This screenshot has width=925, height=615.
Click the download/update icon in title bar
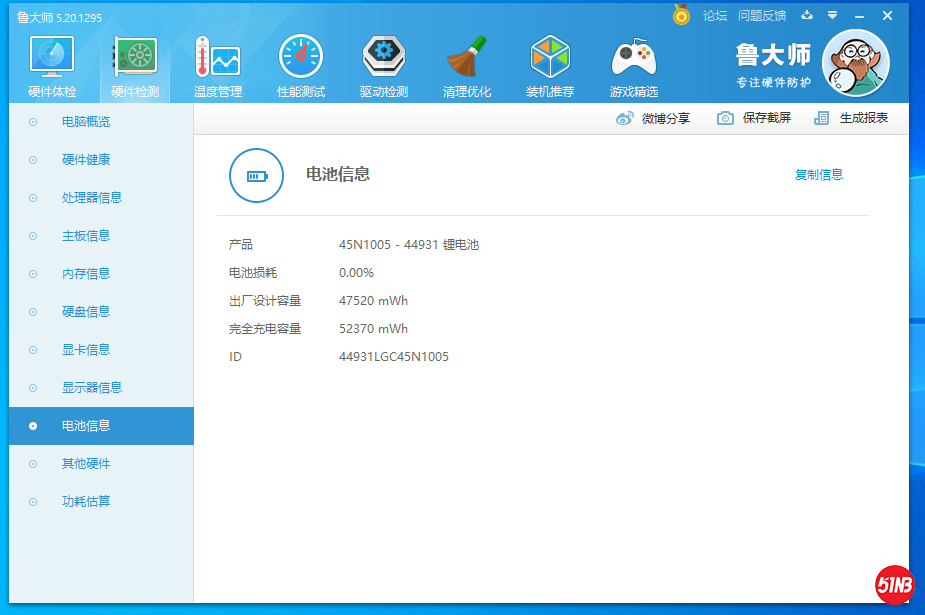coord(808,15)
